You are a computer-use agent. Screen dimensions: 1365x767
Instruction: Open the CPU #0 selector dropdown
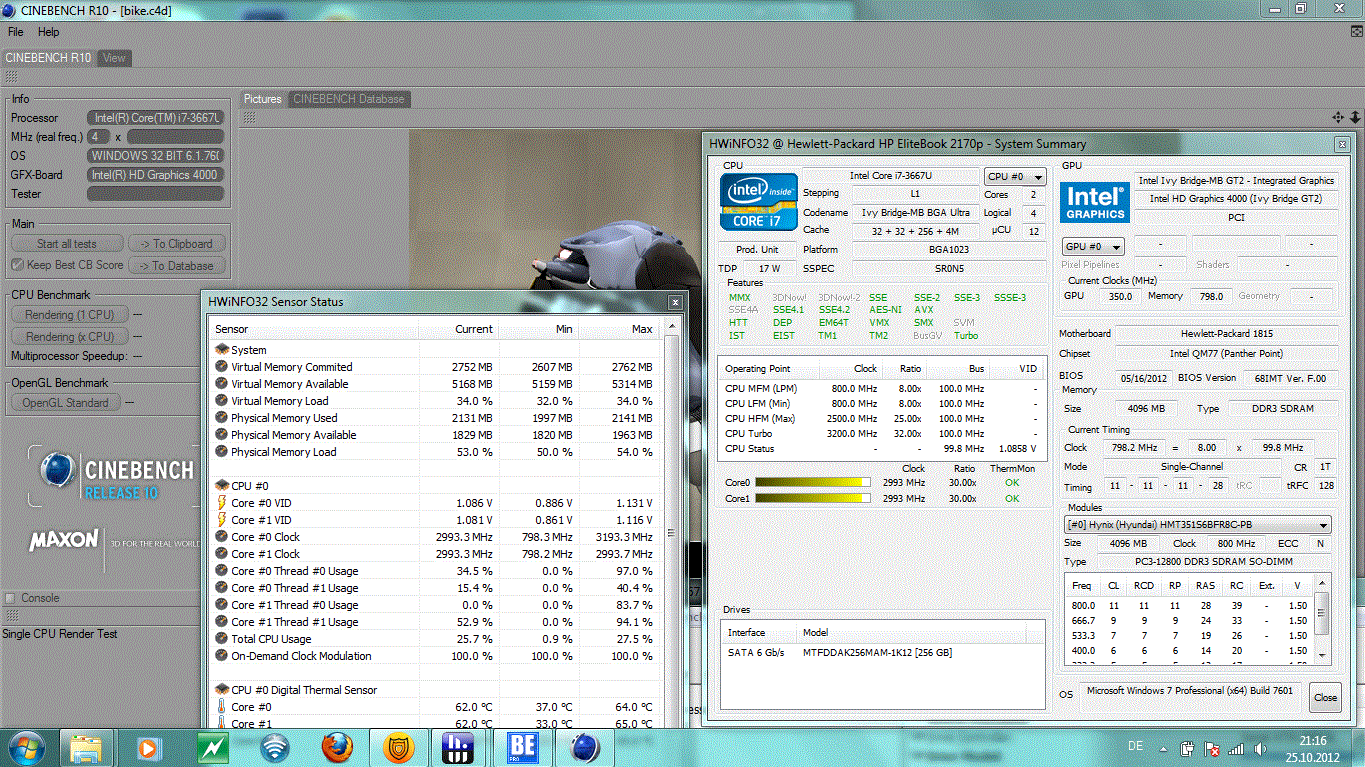[1015, 177]
